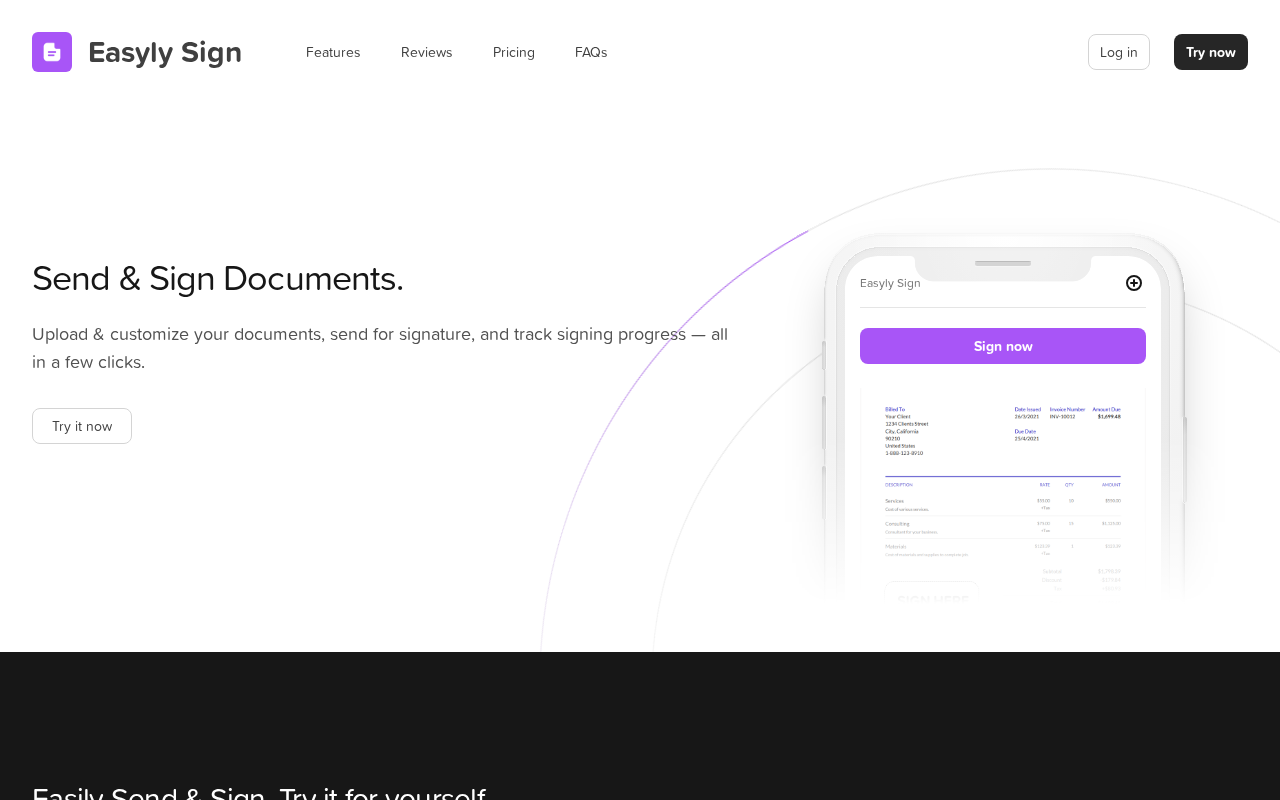Click the Log in button

point(1119,52)
